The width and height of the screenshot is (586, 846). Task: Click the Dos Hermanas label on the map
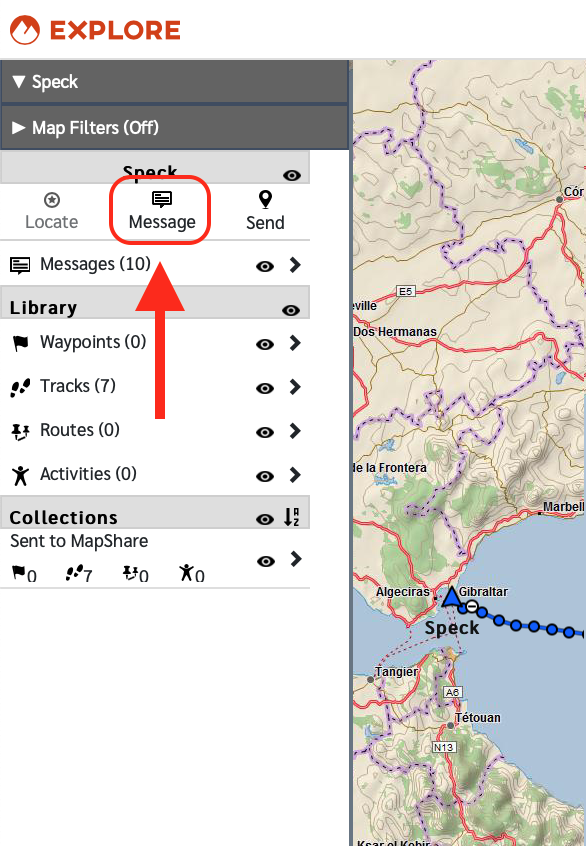pos(395,332)
